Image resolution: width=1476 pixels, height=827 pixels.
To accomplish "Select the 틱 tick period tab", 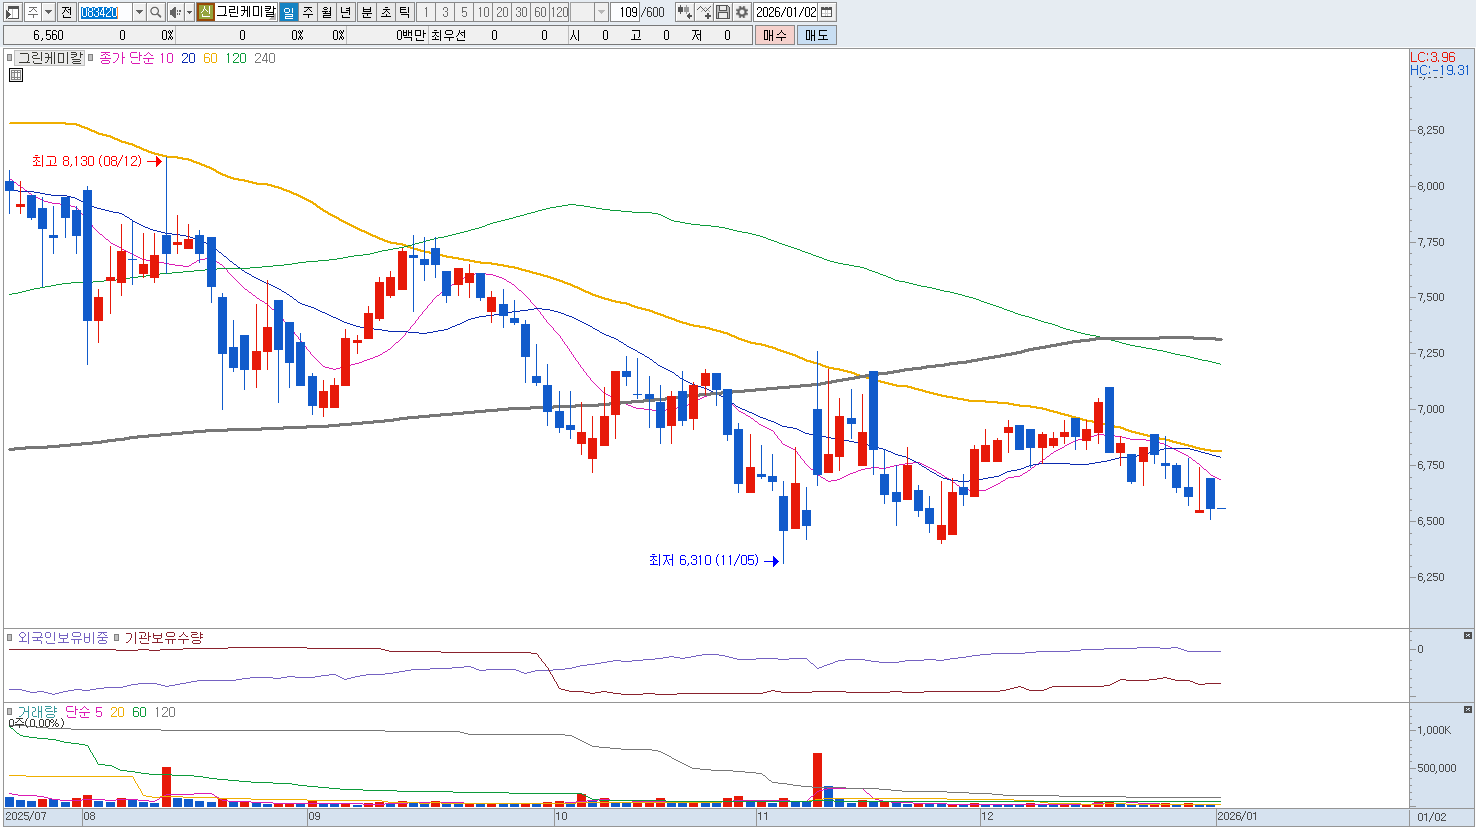I will 404,12.
